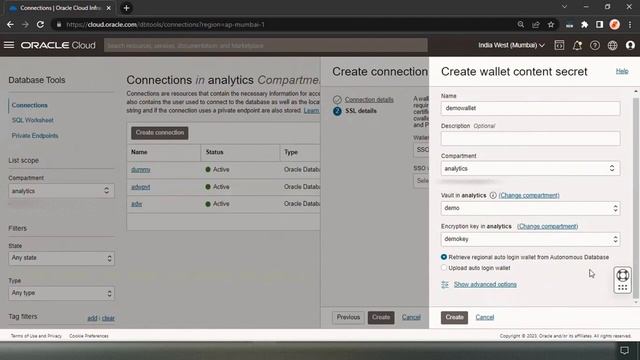640x360 pixels.
Task: Open a new browser tab with plus
Action: click(126, 8)
